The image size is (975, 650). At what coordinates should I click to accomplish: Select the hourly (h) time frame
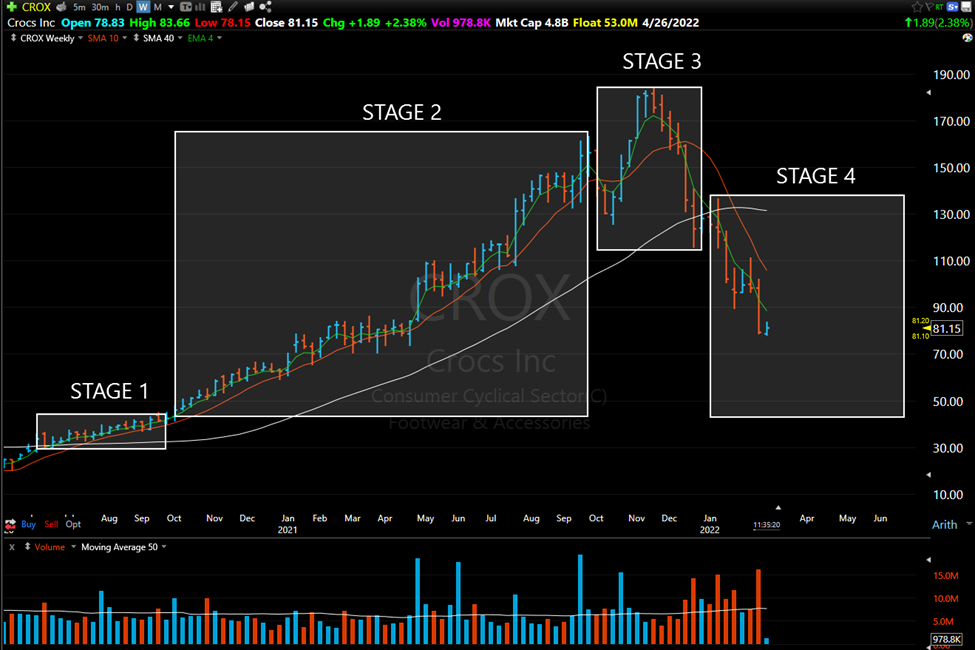118,7
